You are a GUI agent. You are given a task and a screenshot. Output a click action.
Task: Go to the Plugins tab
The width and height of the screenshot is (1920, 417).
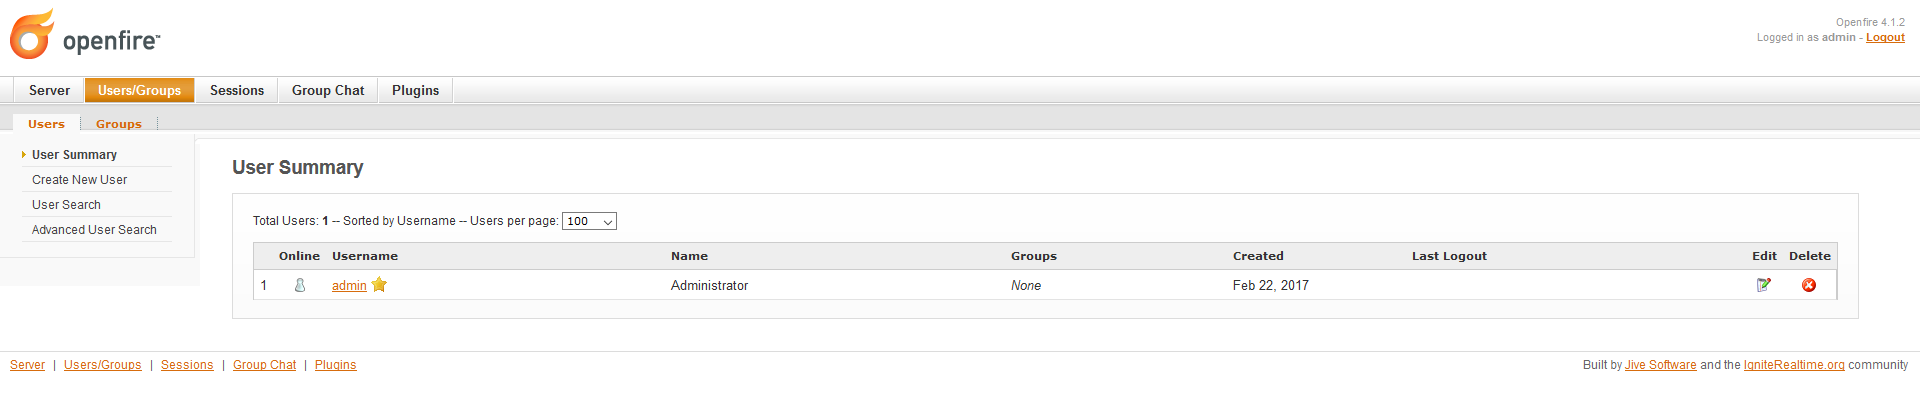tap(415, 90)
